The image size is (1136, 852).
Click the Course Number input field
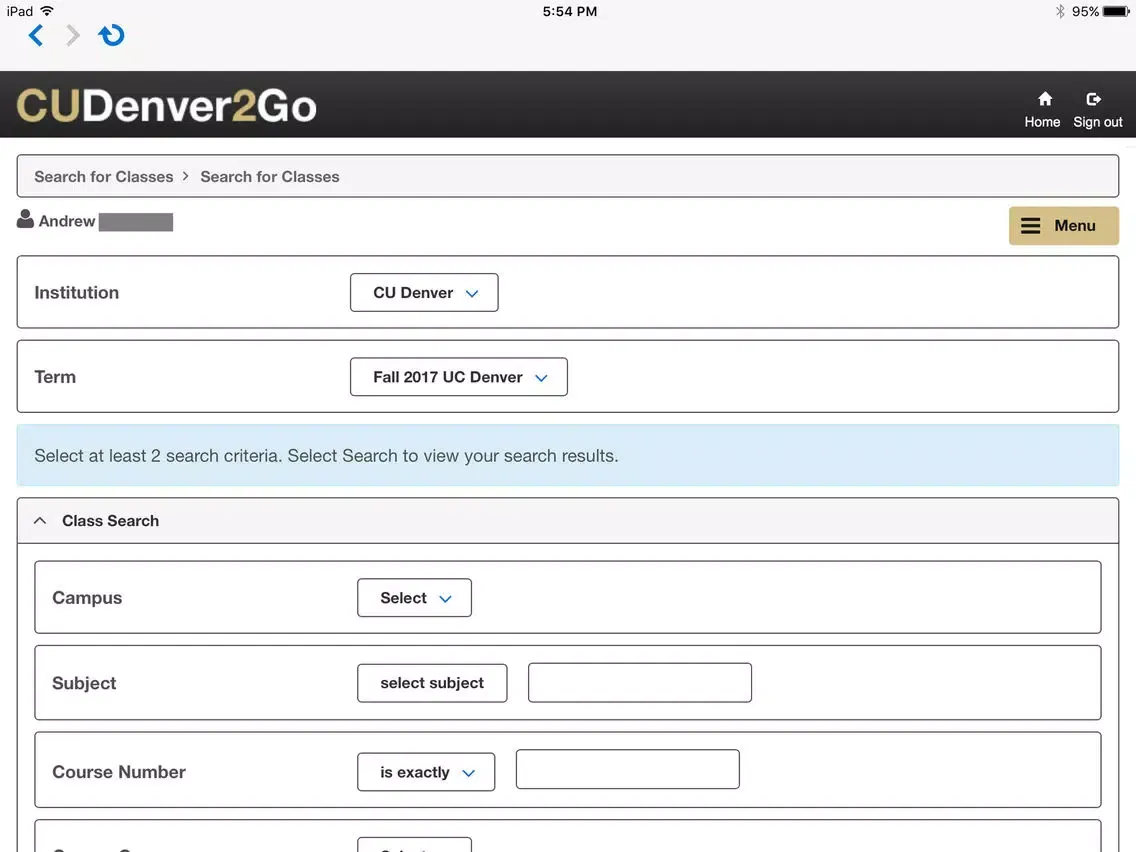627,769
